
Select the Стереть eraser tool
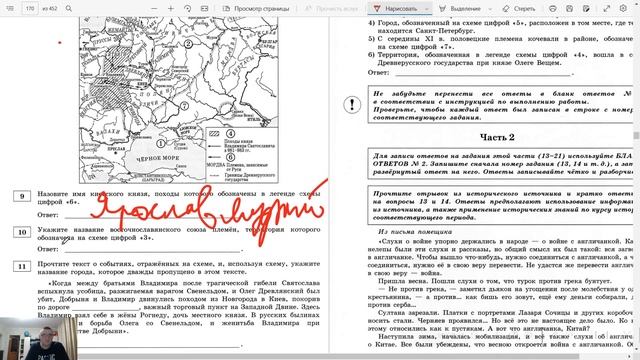coord(519,9)
